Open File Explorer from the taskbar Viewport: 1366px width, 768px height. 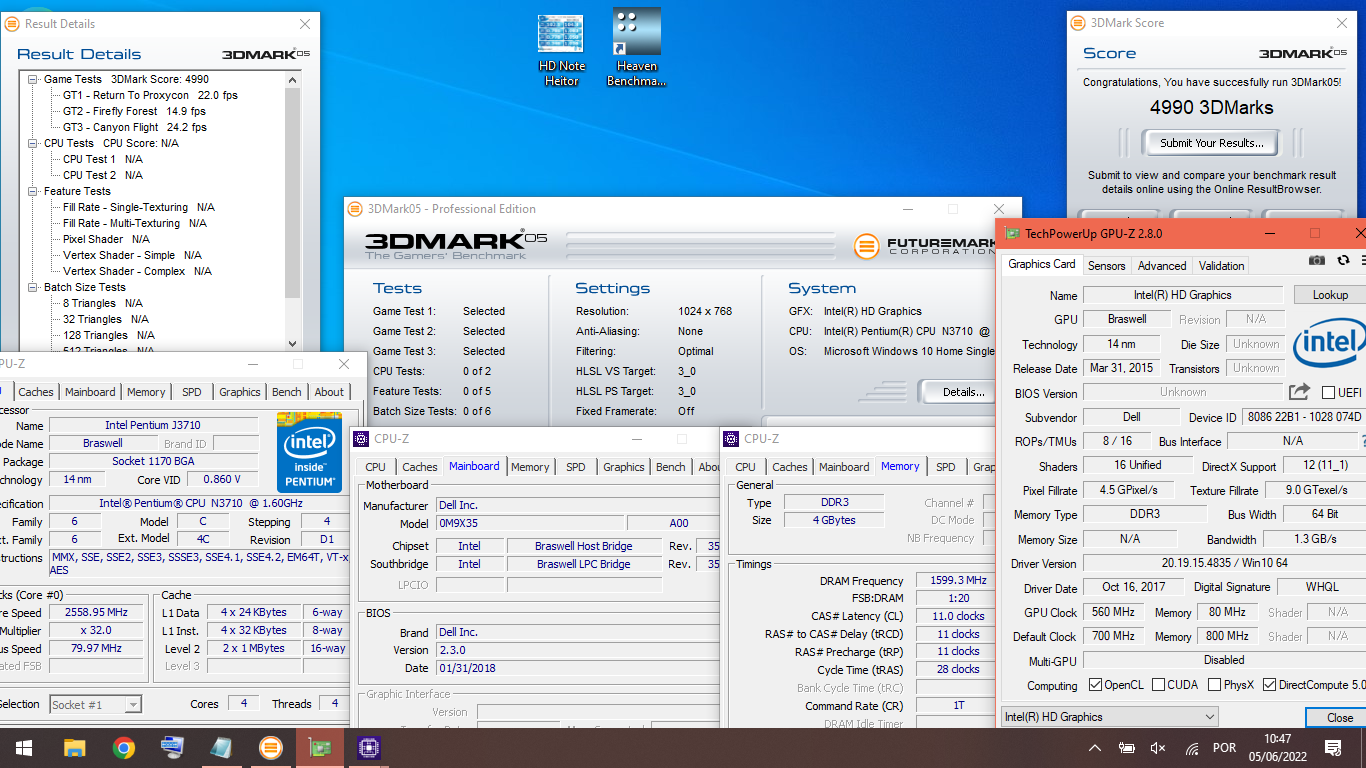(x=74, y=748)
